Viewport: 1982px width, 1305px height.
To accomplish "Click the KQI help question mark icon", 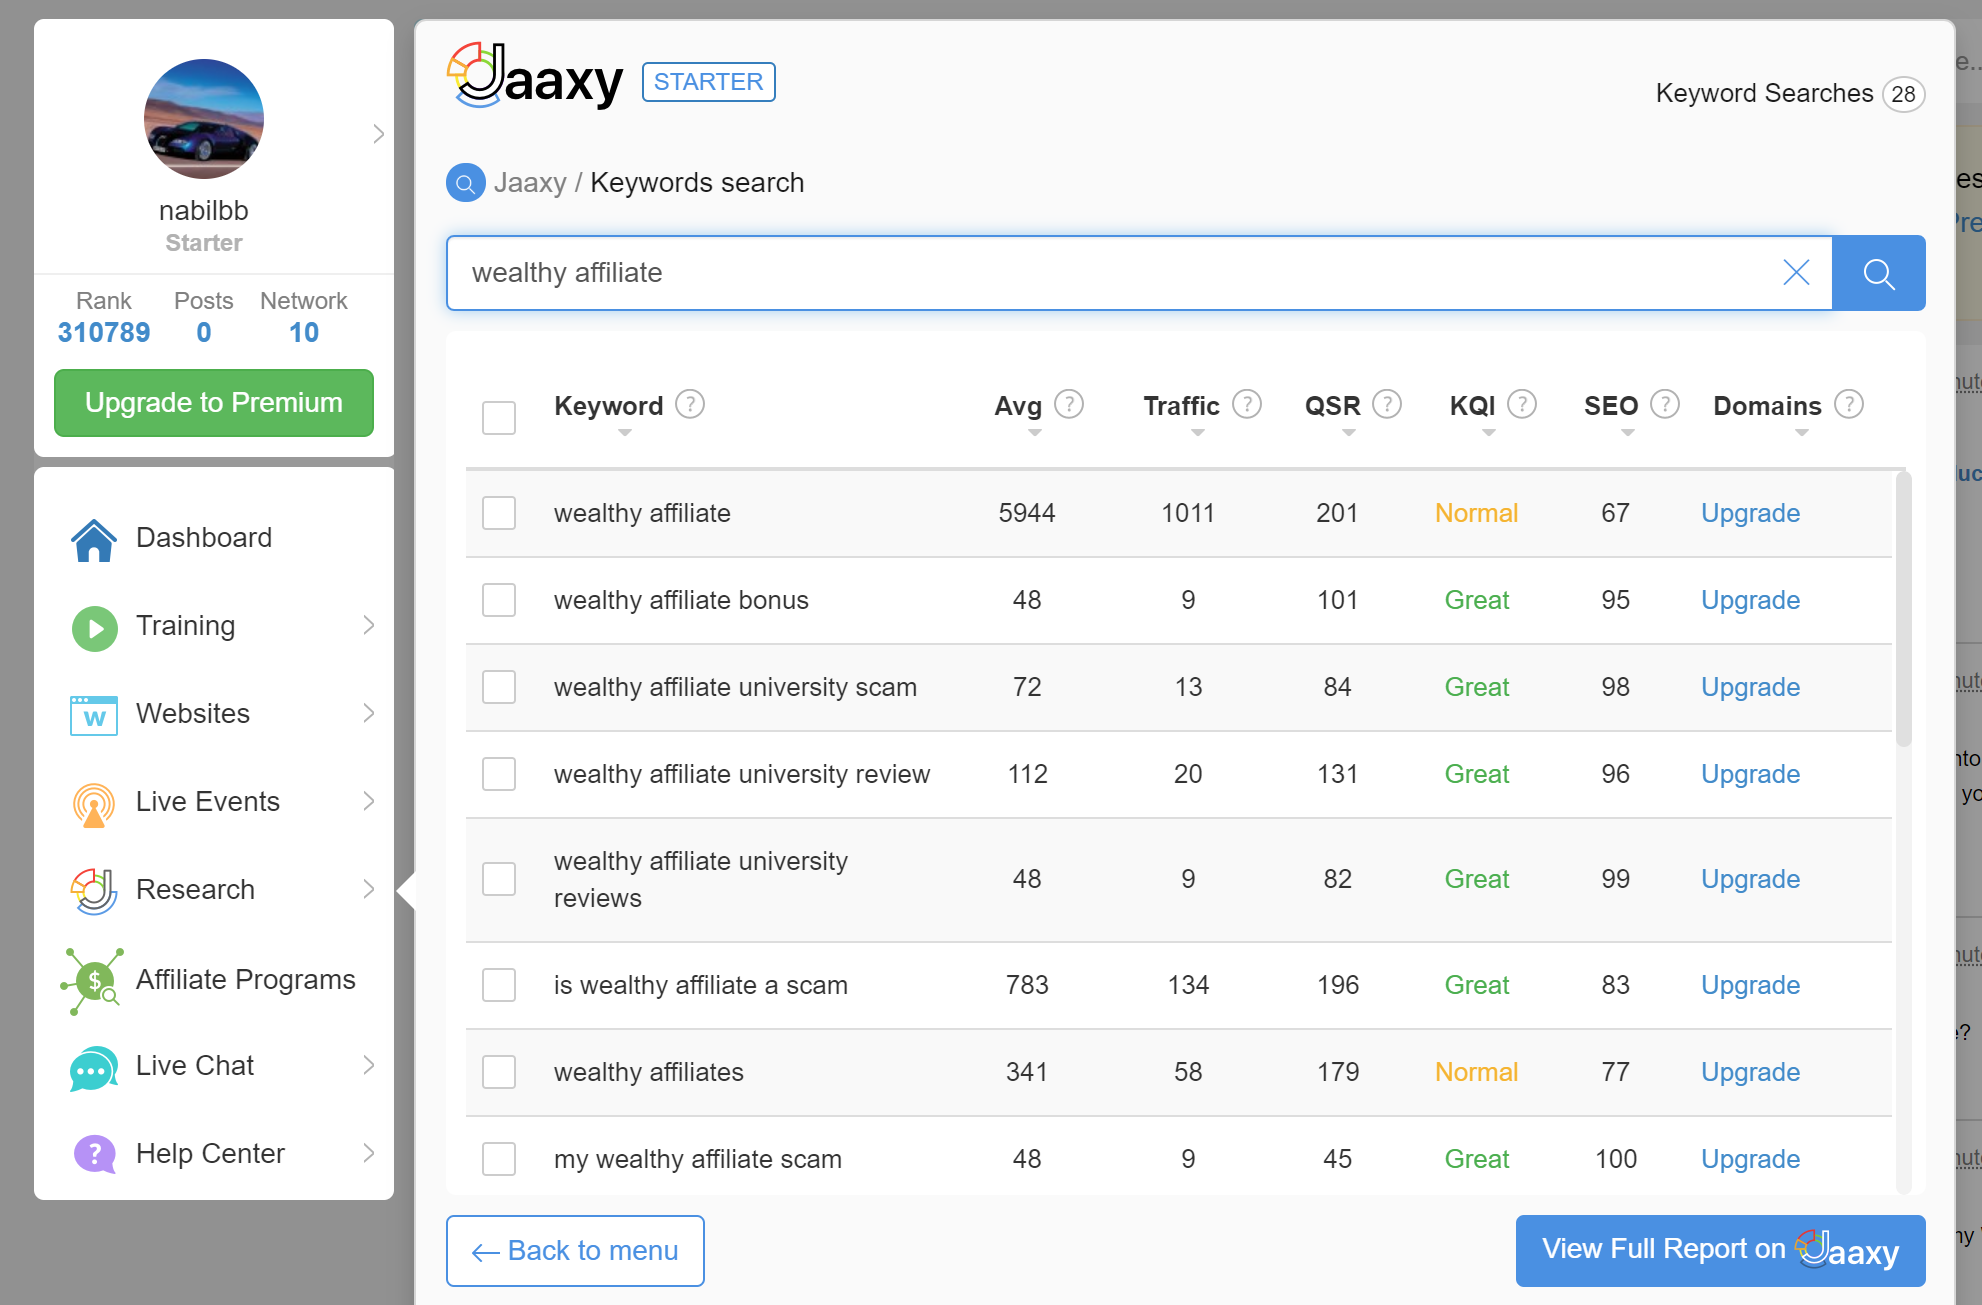I will pyautogui.click(x=1521, y=404).
